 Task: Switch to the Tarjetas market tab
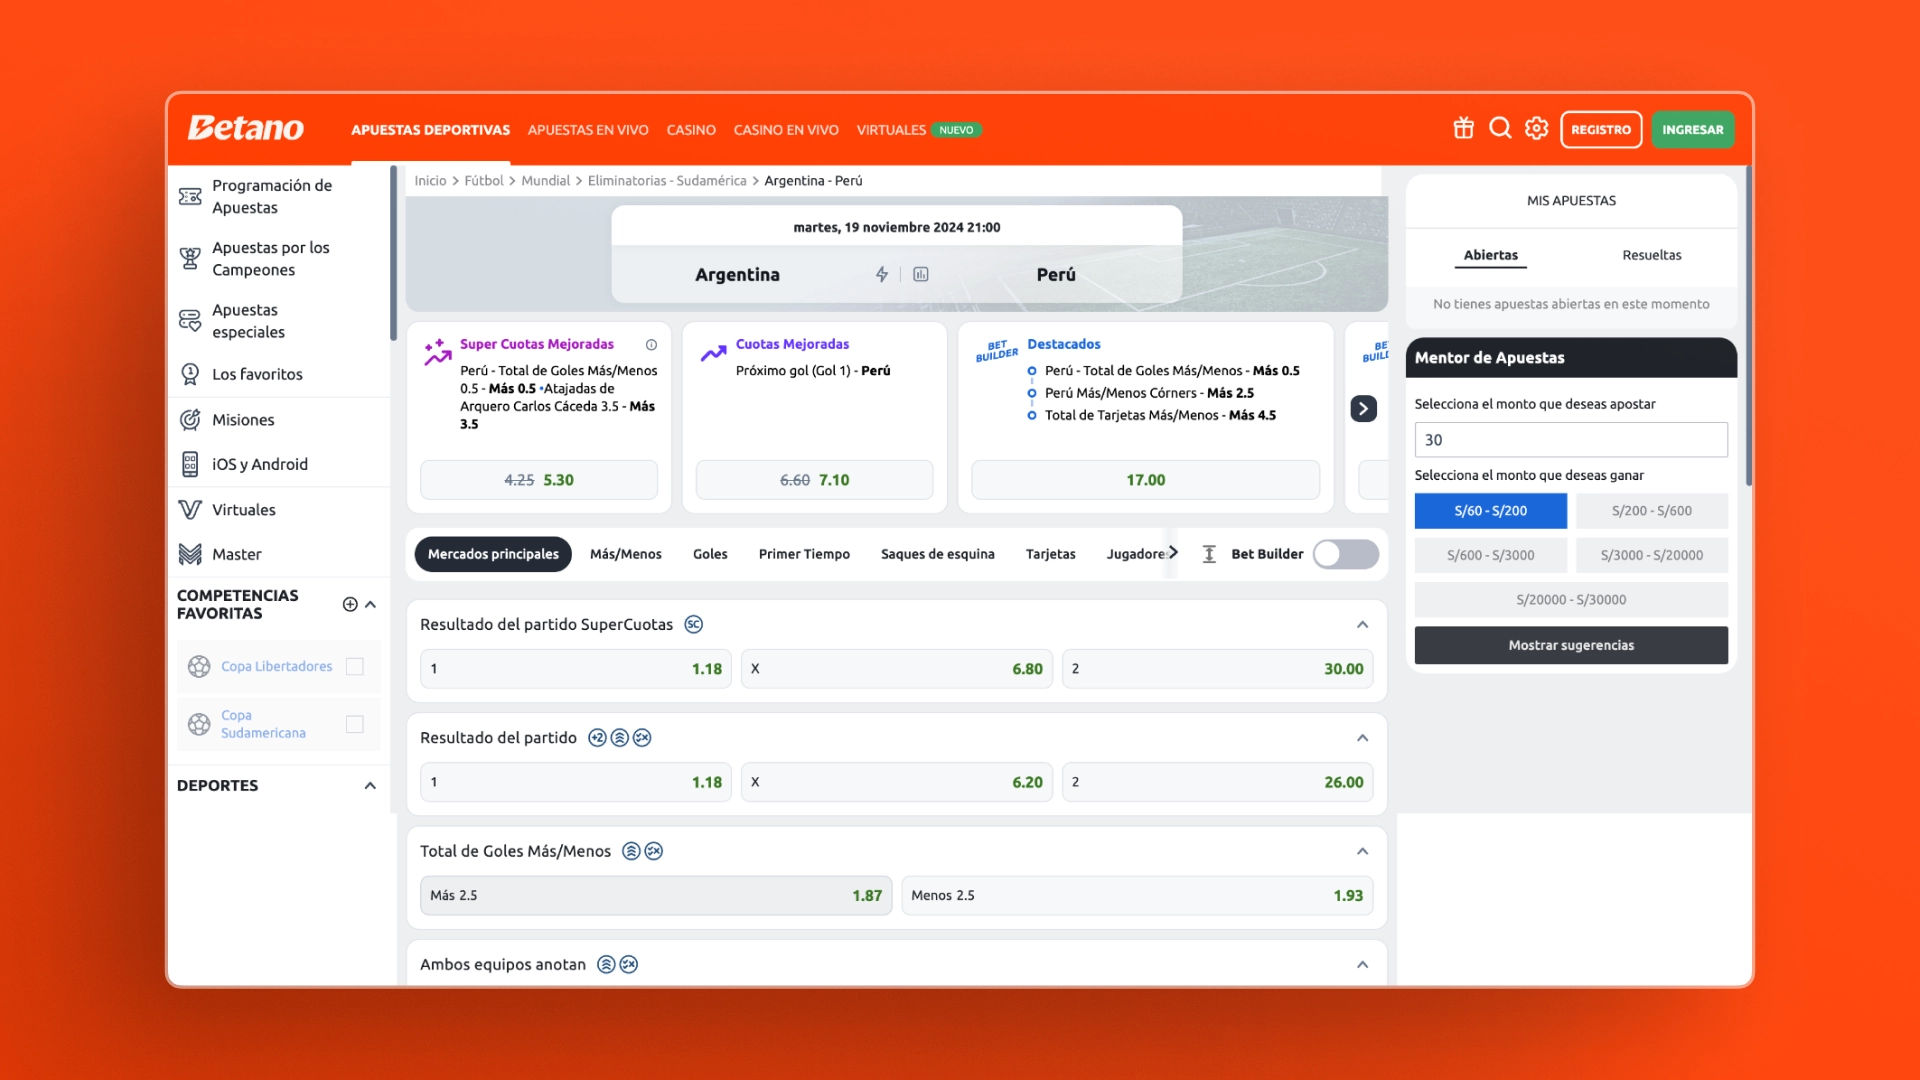[x=1050, y=554]
